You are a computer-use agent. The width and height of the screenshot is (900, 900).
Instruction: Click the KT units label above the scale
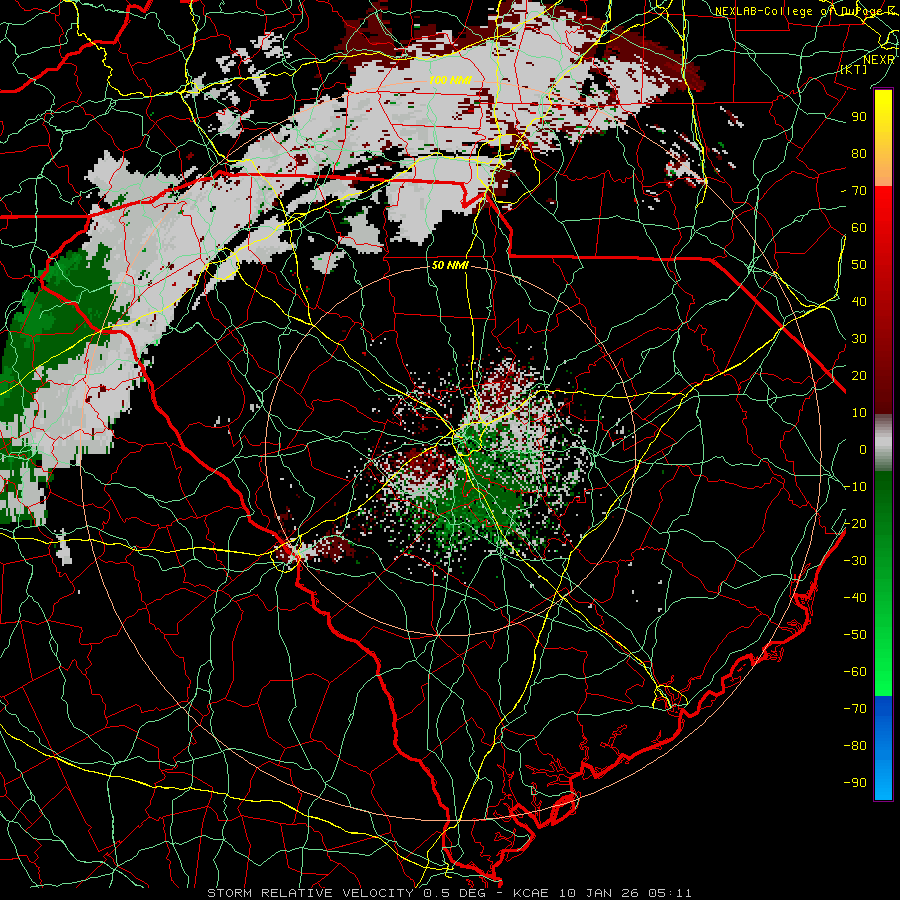(x=854, y=69)
